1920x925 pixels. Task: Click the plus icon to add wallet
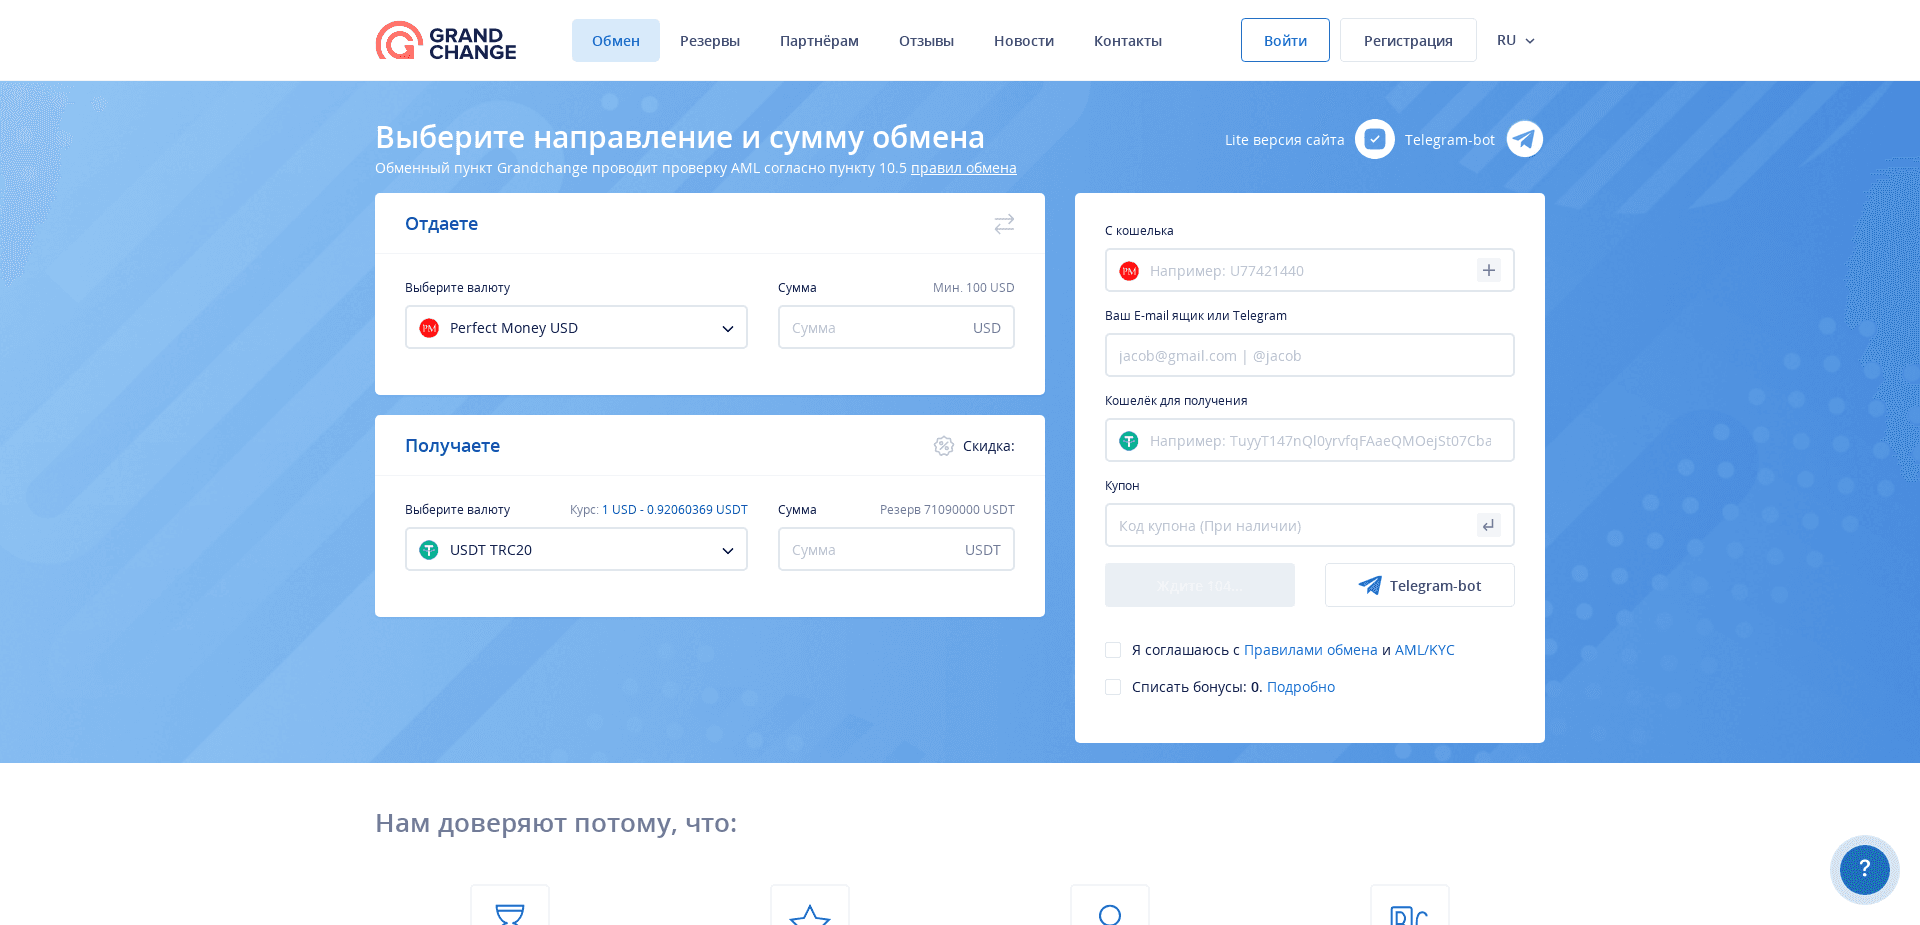pos(1489,270)
